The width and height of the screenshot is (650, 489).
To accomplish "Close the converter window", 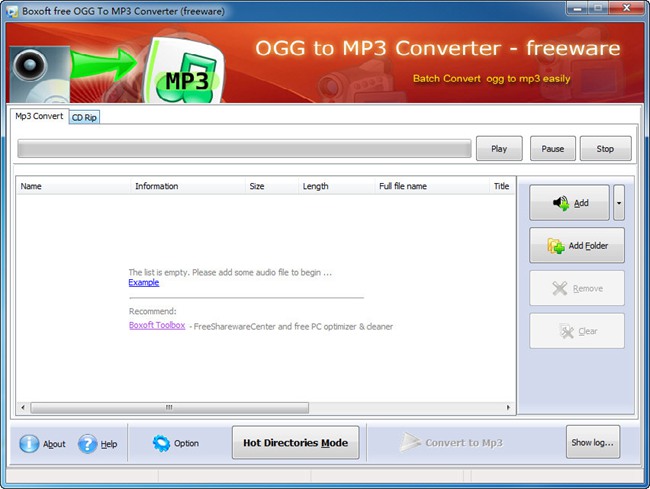I will pyautogui.click(x=626, y=8).
